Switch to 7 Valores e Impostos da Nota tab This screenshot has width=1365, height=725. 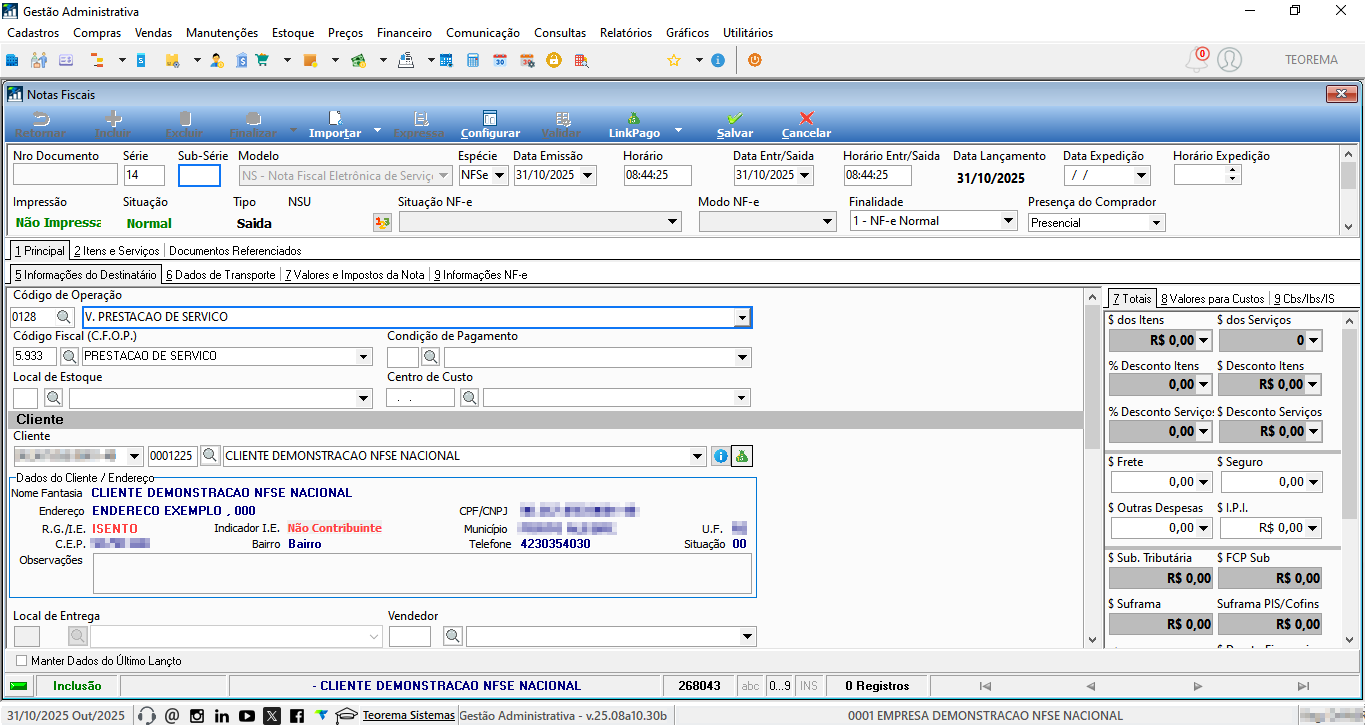coord(354,274)
